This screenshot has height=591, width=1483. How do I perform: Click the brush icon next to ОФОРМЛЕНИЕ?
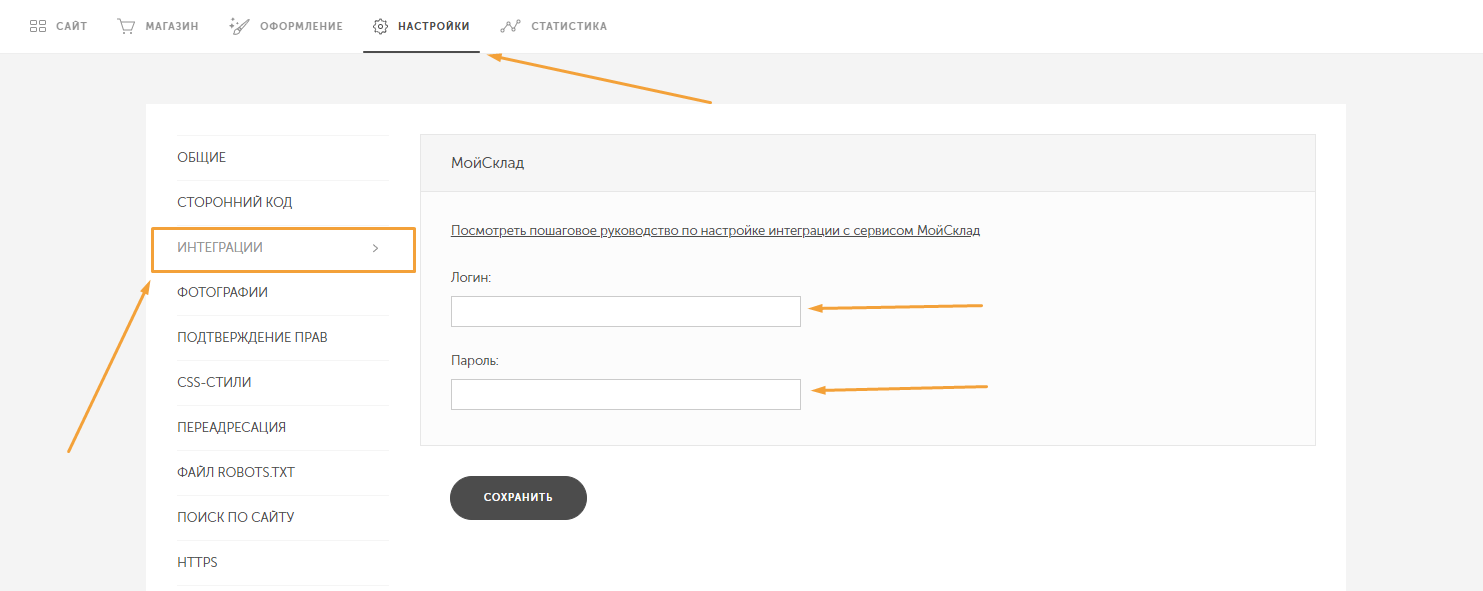click(238, 26)
